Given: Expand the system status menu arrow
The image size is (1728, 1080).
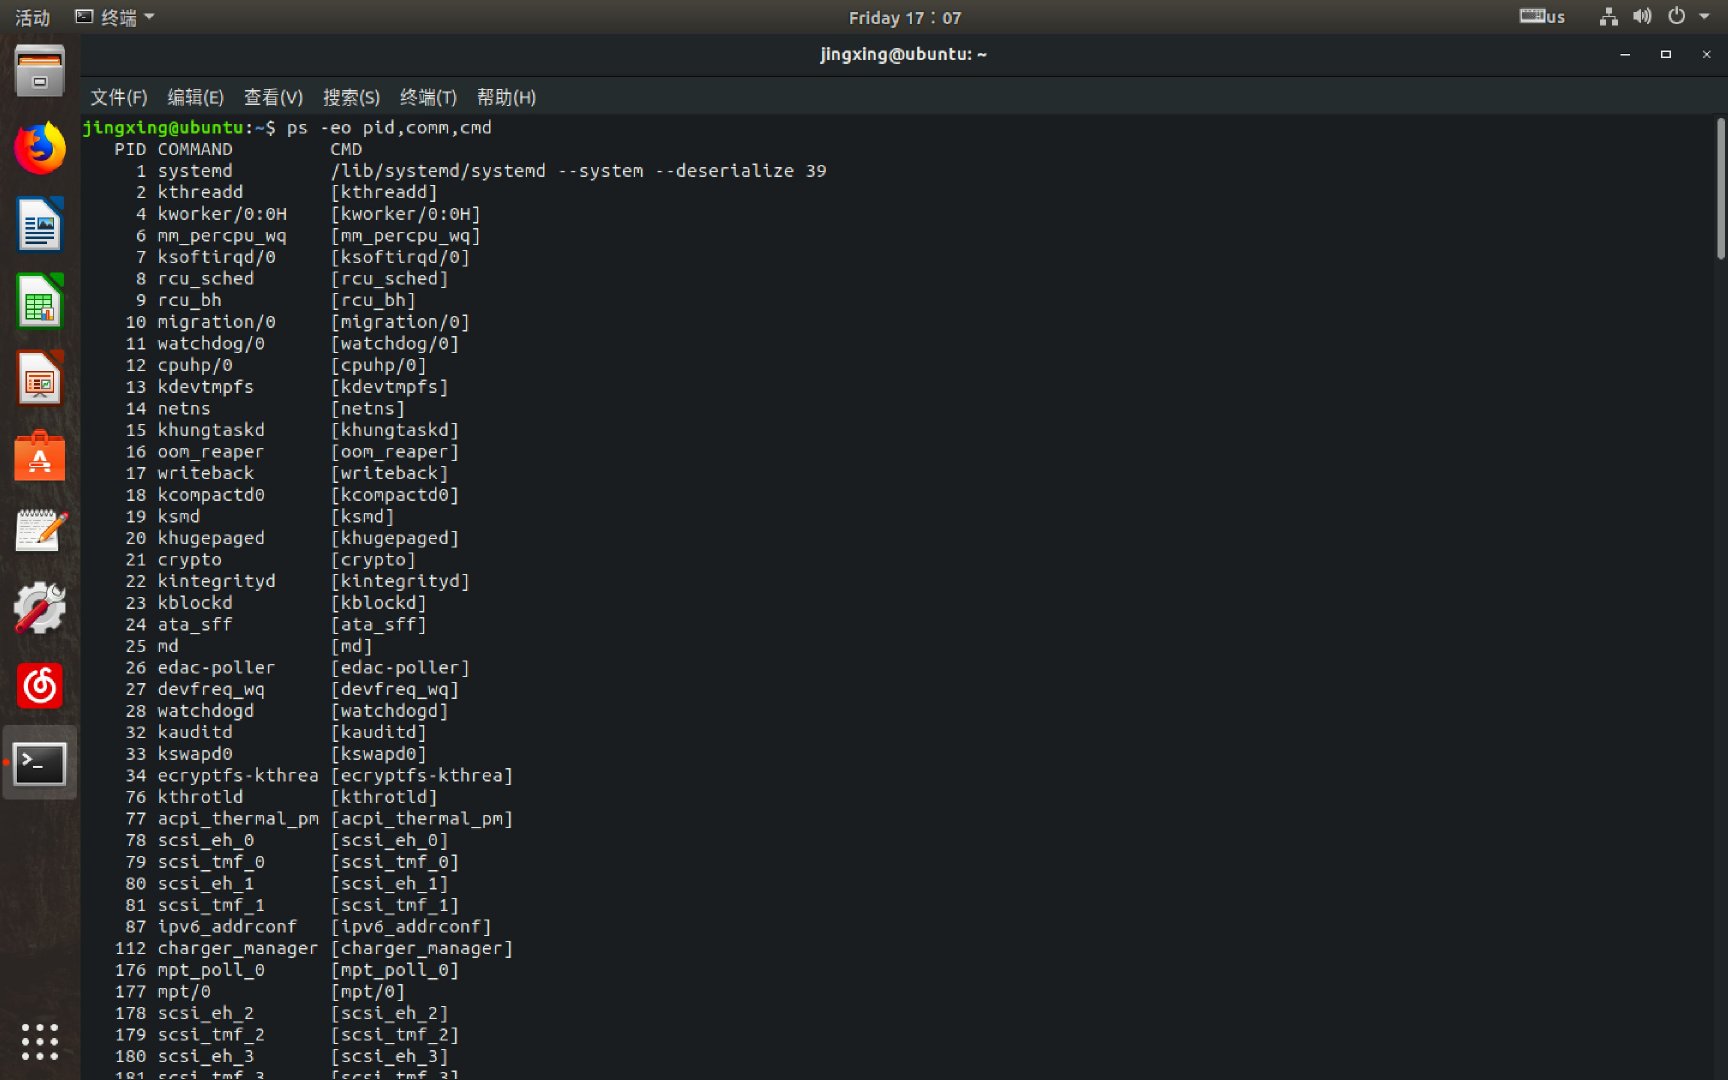Looking at the screenshot, I should point(1705,17).
